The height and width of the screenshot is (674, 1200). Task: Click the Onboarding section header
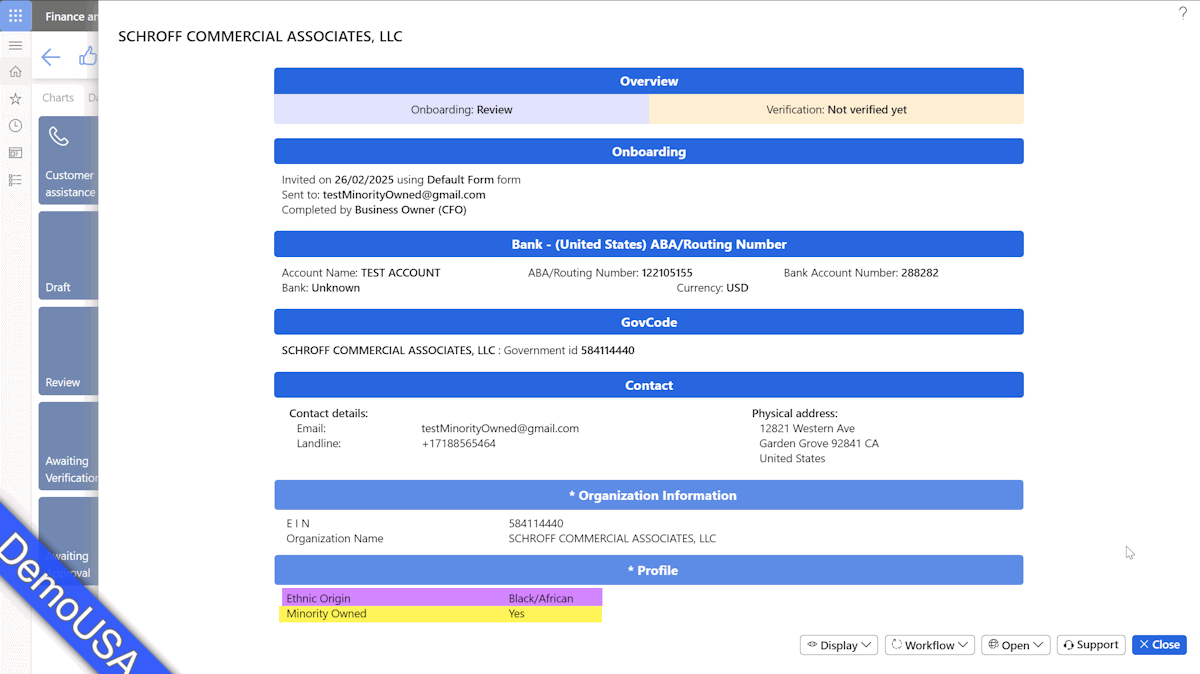[x=649, y=152]
